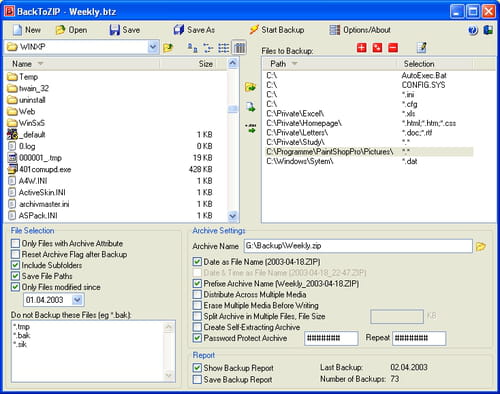Switch file list to details view icon

[239, 48]
